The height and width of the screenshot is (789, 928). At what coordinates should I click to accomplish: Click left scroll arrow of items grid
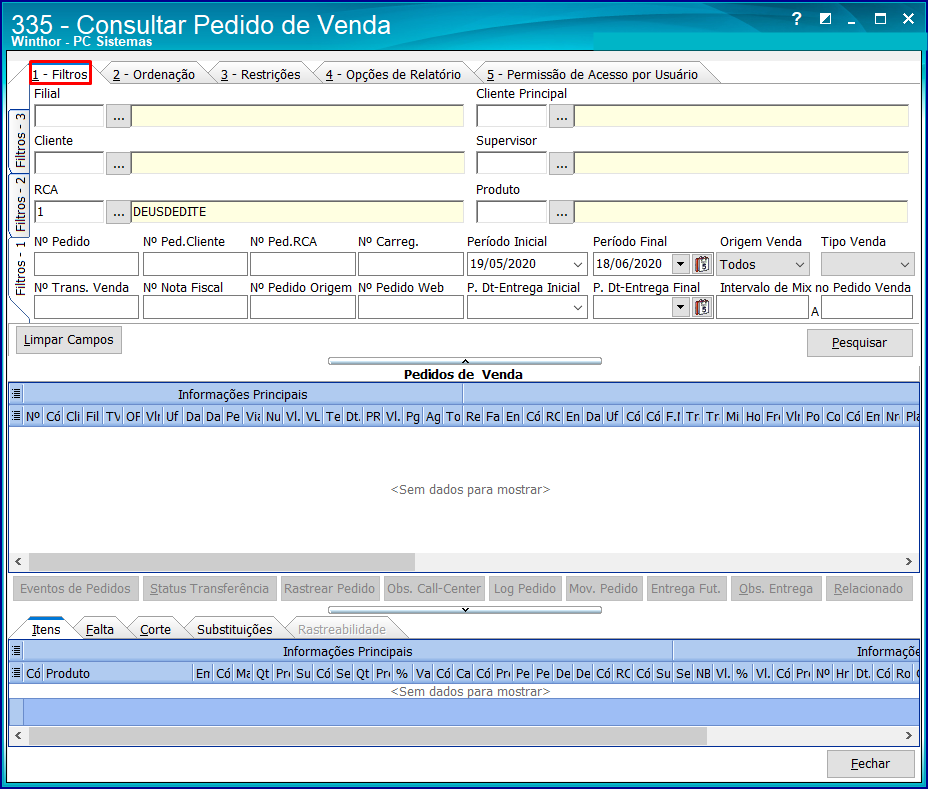pyautogui.click(x=18, y=735)
